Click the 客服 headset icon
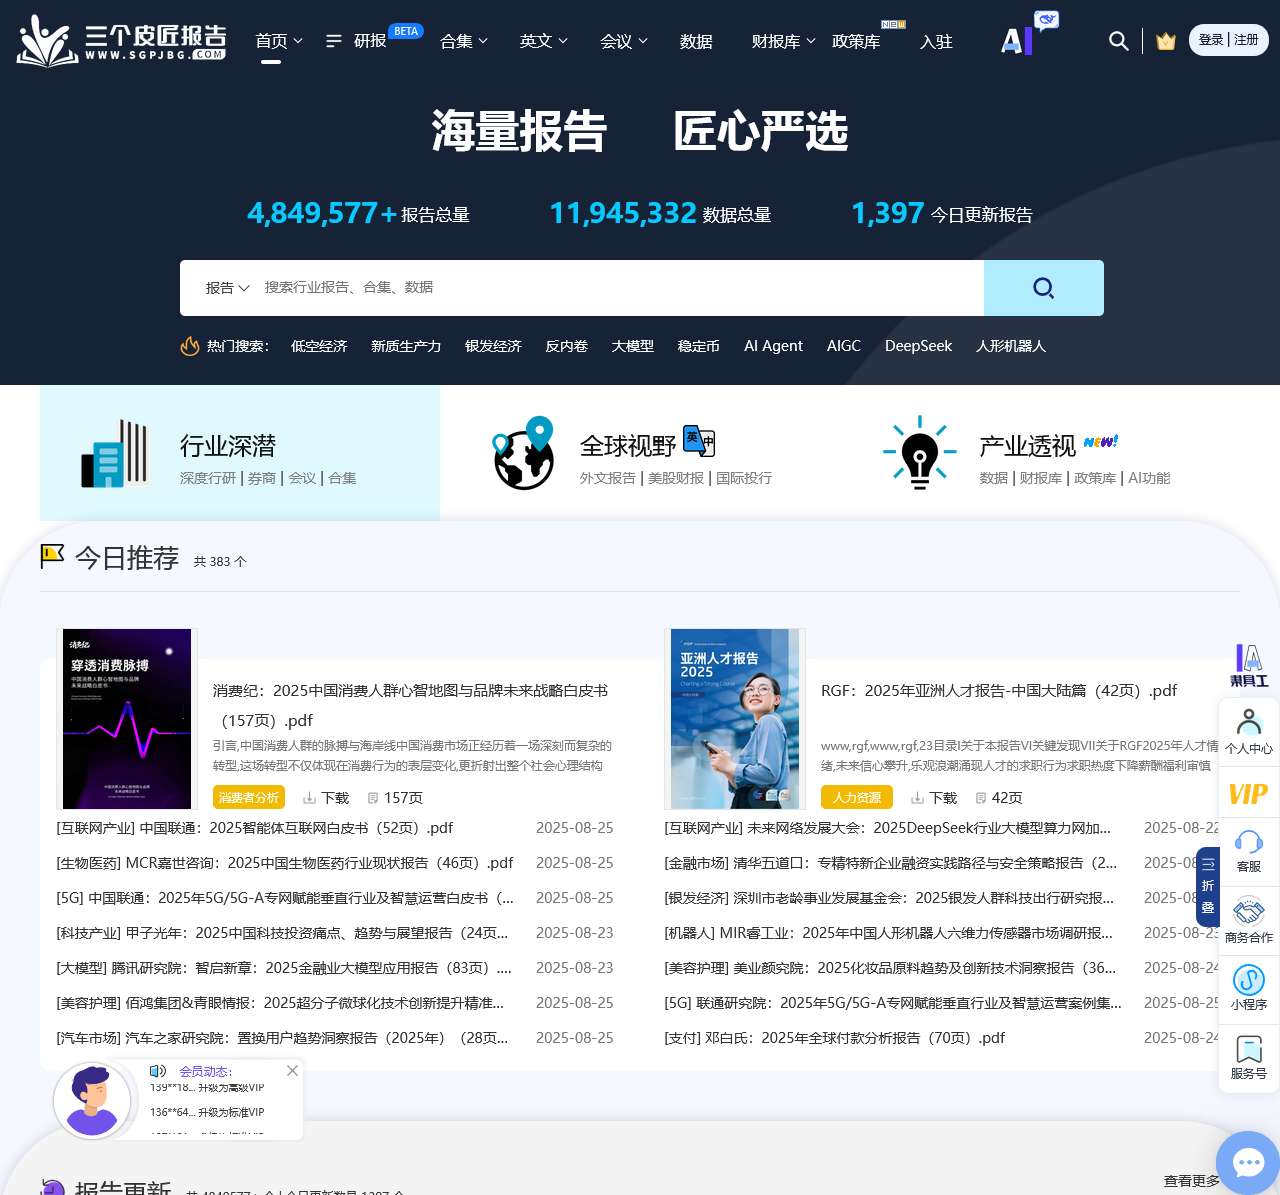 tap(1248, 850)
